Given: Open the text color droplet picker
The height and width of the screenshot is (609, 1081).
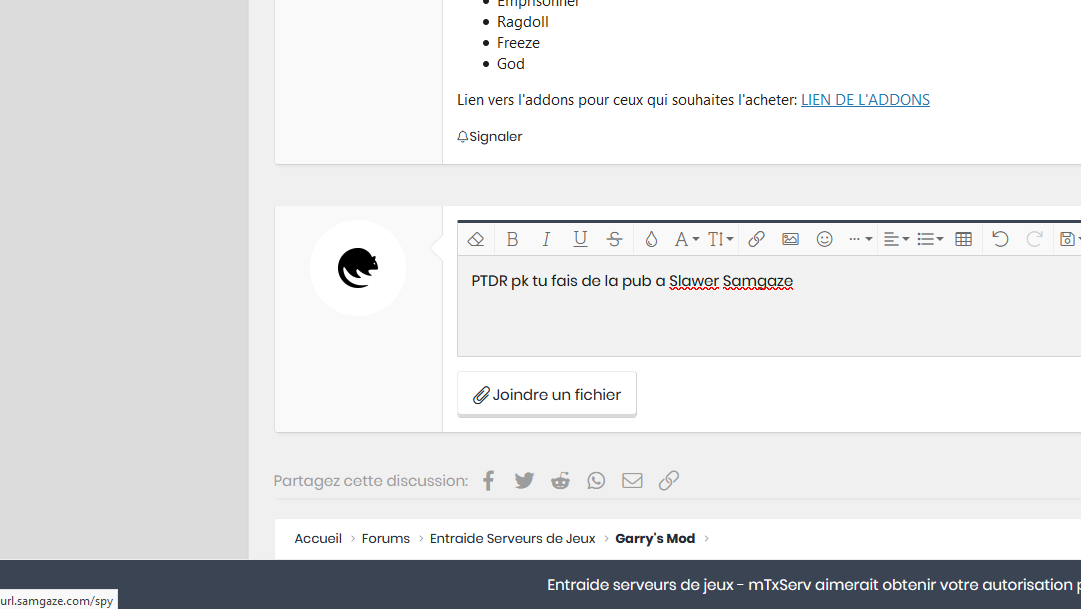Looking at the screenshot, I should click(651, 239).
